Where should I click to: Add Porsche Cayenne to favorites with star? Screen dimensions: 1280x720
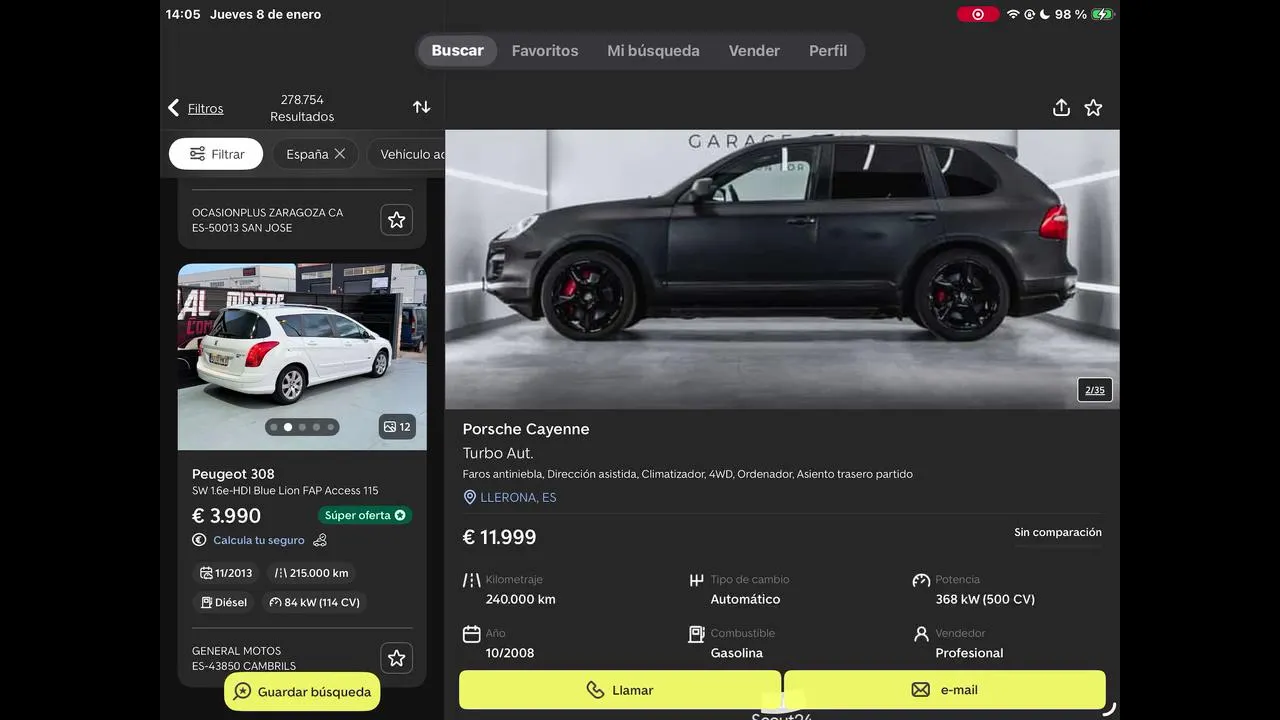click(x=1094, y=107)
